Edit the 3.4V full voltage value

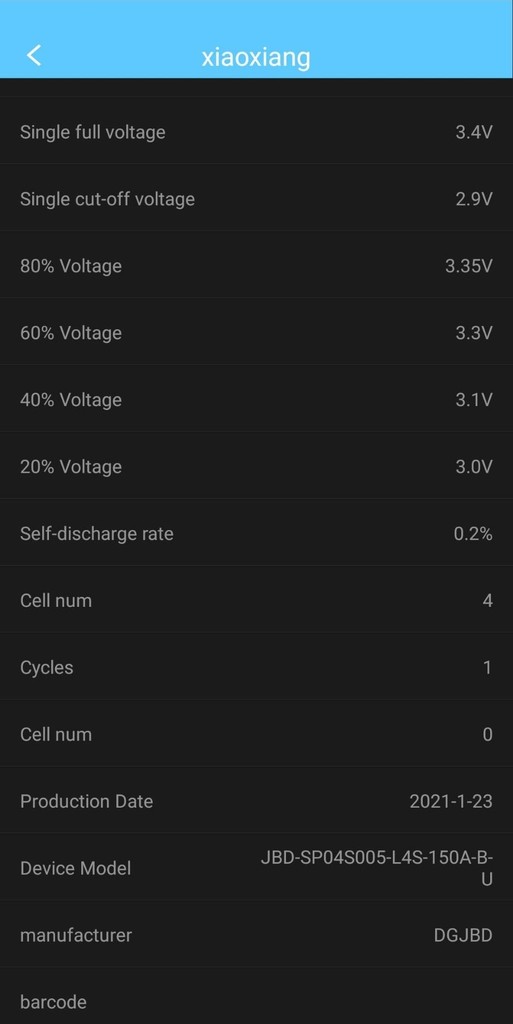474,132
